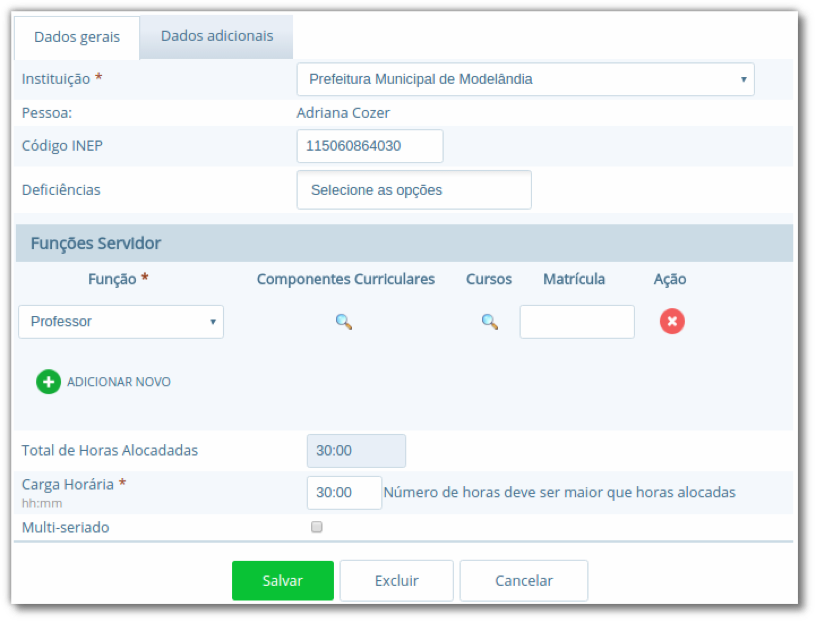Click the Carga Horária hours field

tap(344, 492)
